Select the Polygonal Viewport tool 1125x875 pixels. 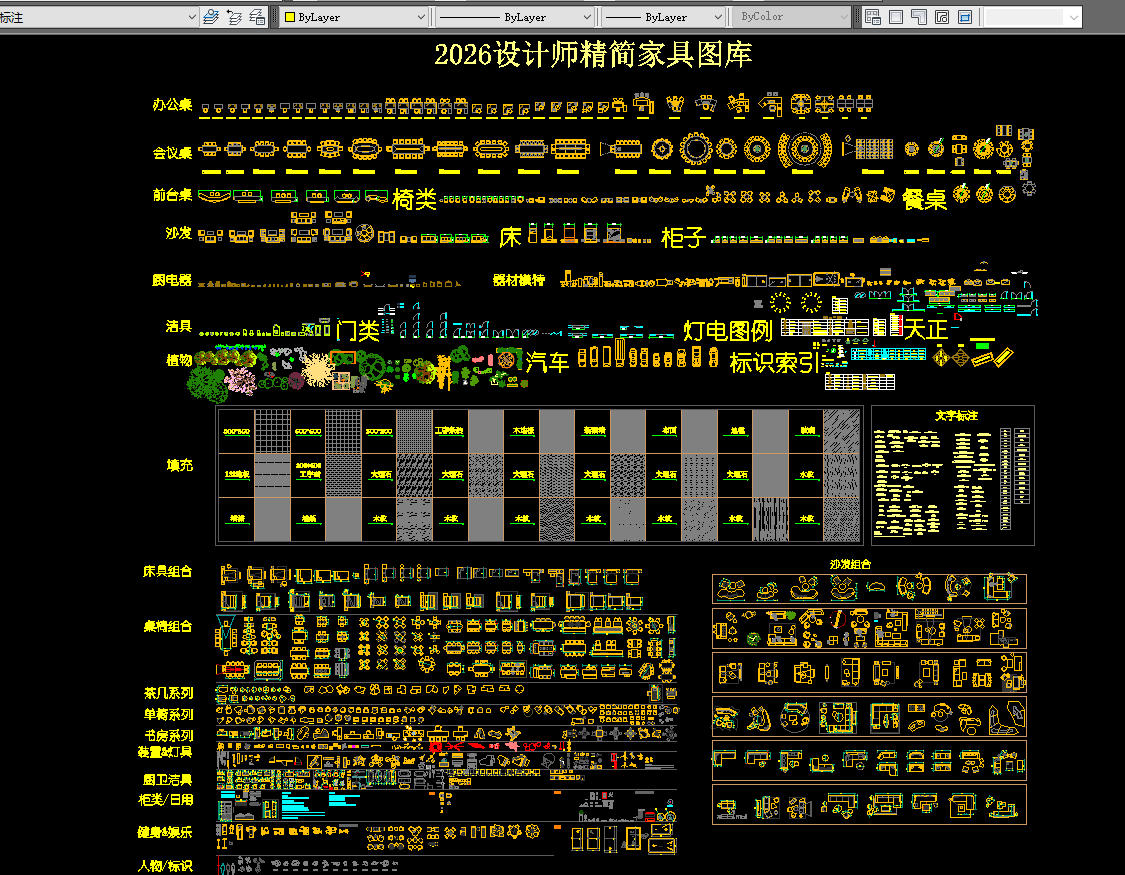(x=918, y=17)
